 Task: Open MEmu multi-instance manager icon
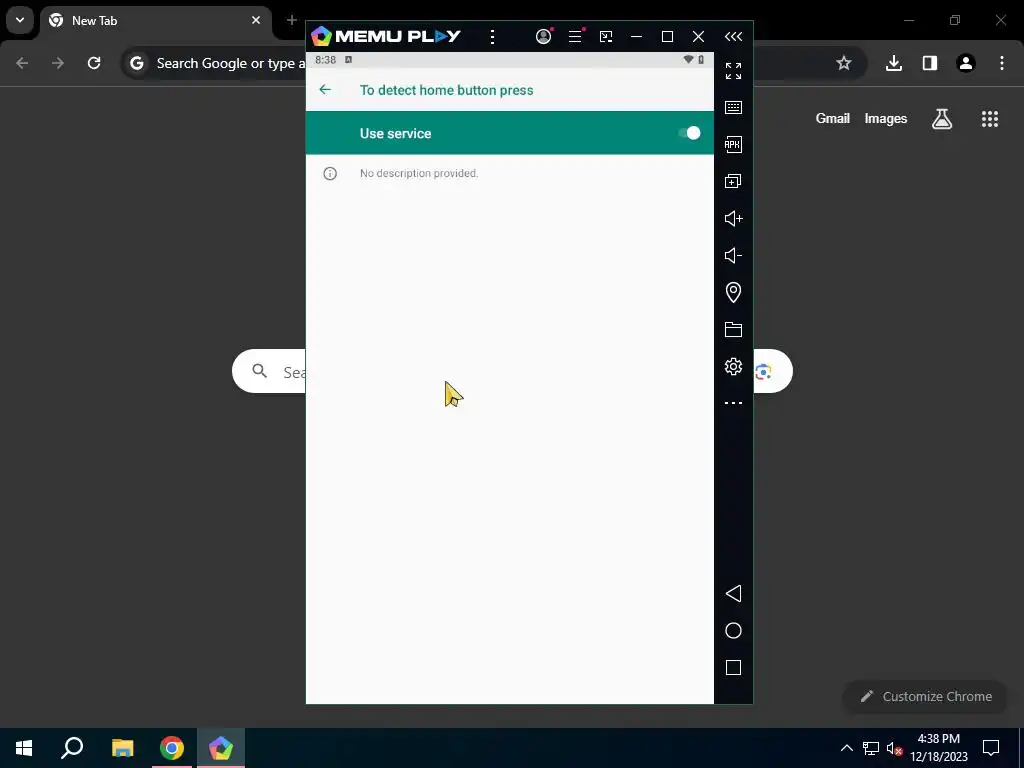click(x=733, y=181)
